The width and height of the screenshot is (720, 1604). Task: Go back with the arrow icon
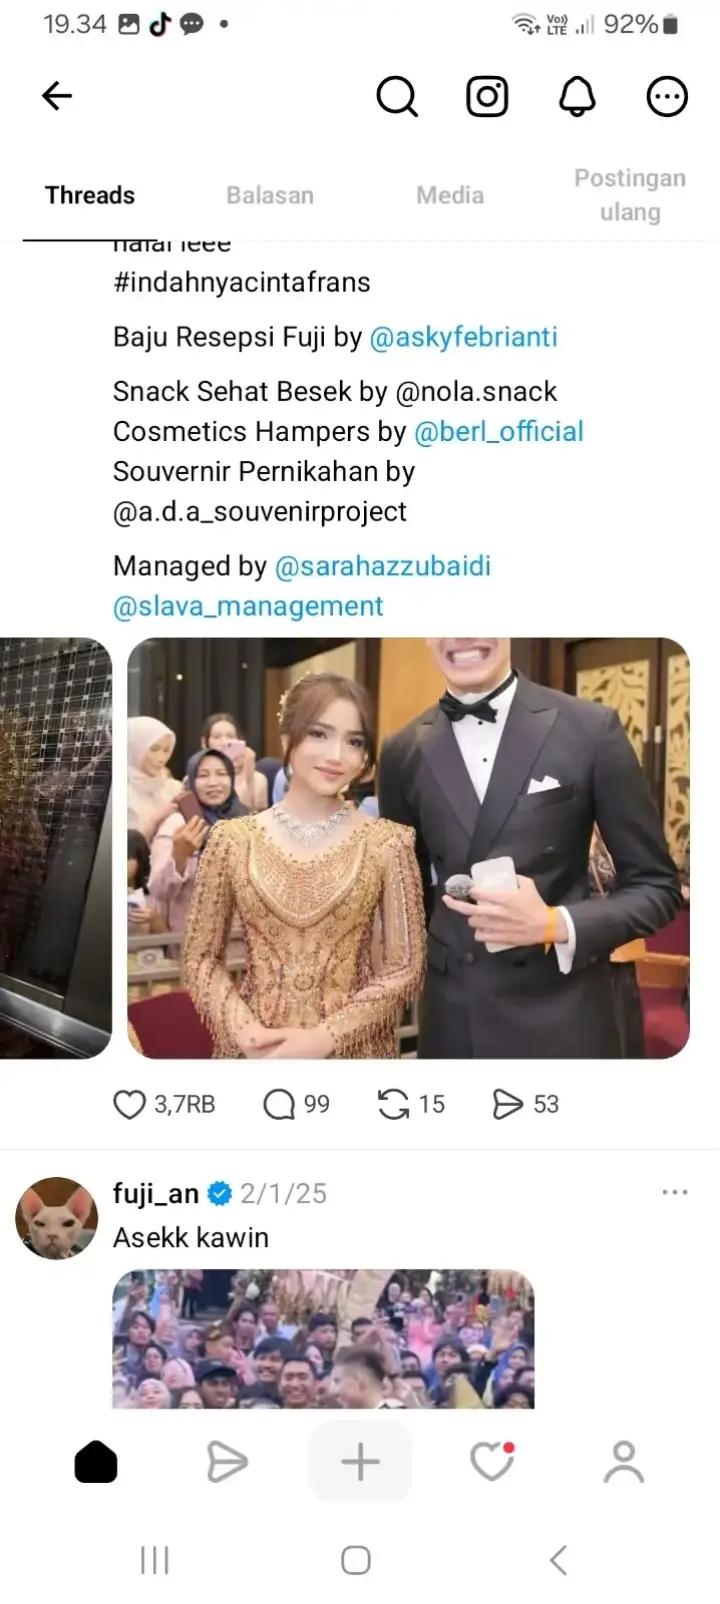[57, 96]
